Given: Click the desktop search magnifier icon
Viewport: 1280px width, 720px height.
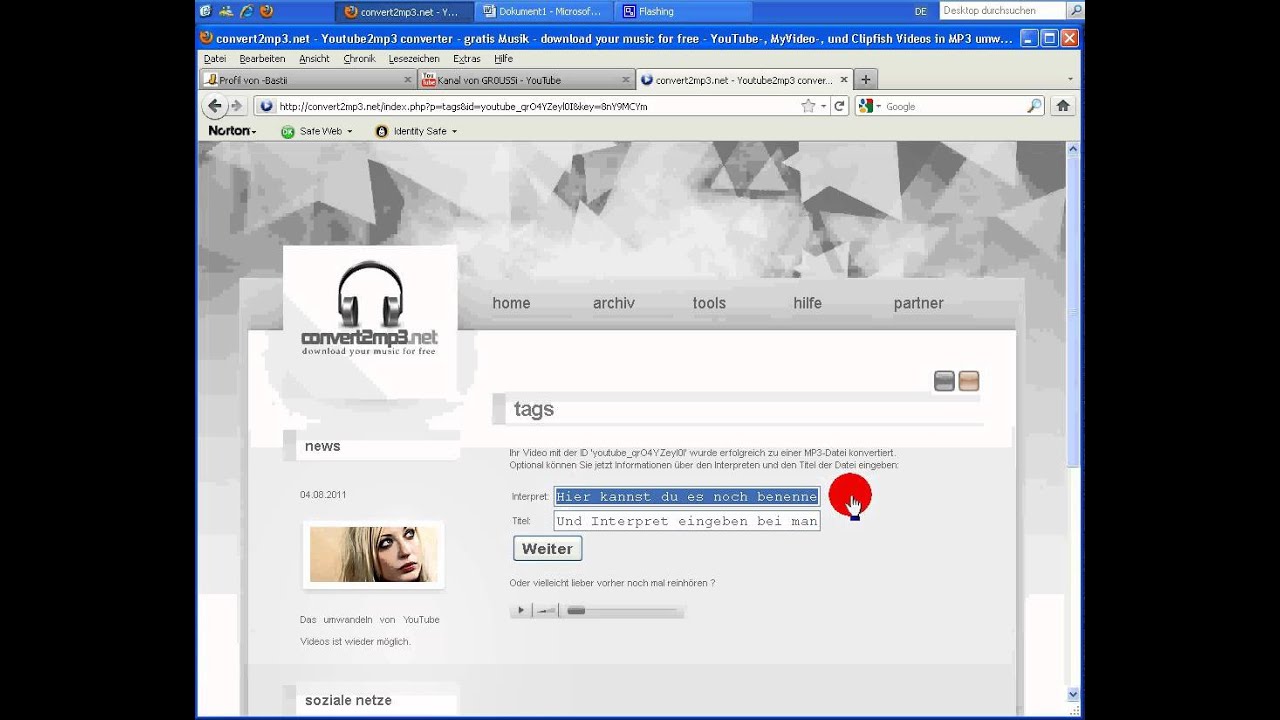Looking at the screenshot, I should click(x=1076, y=11).
